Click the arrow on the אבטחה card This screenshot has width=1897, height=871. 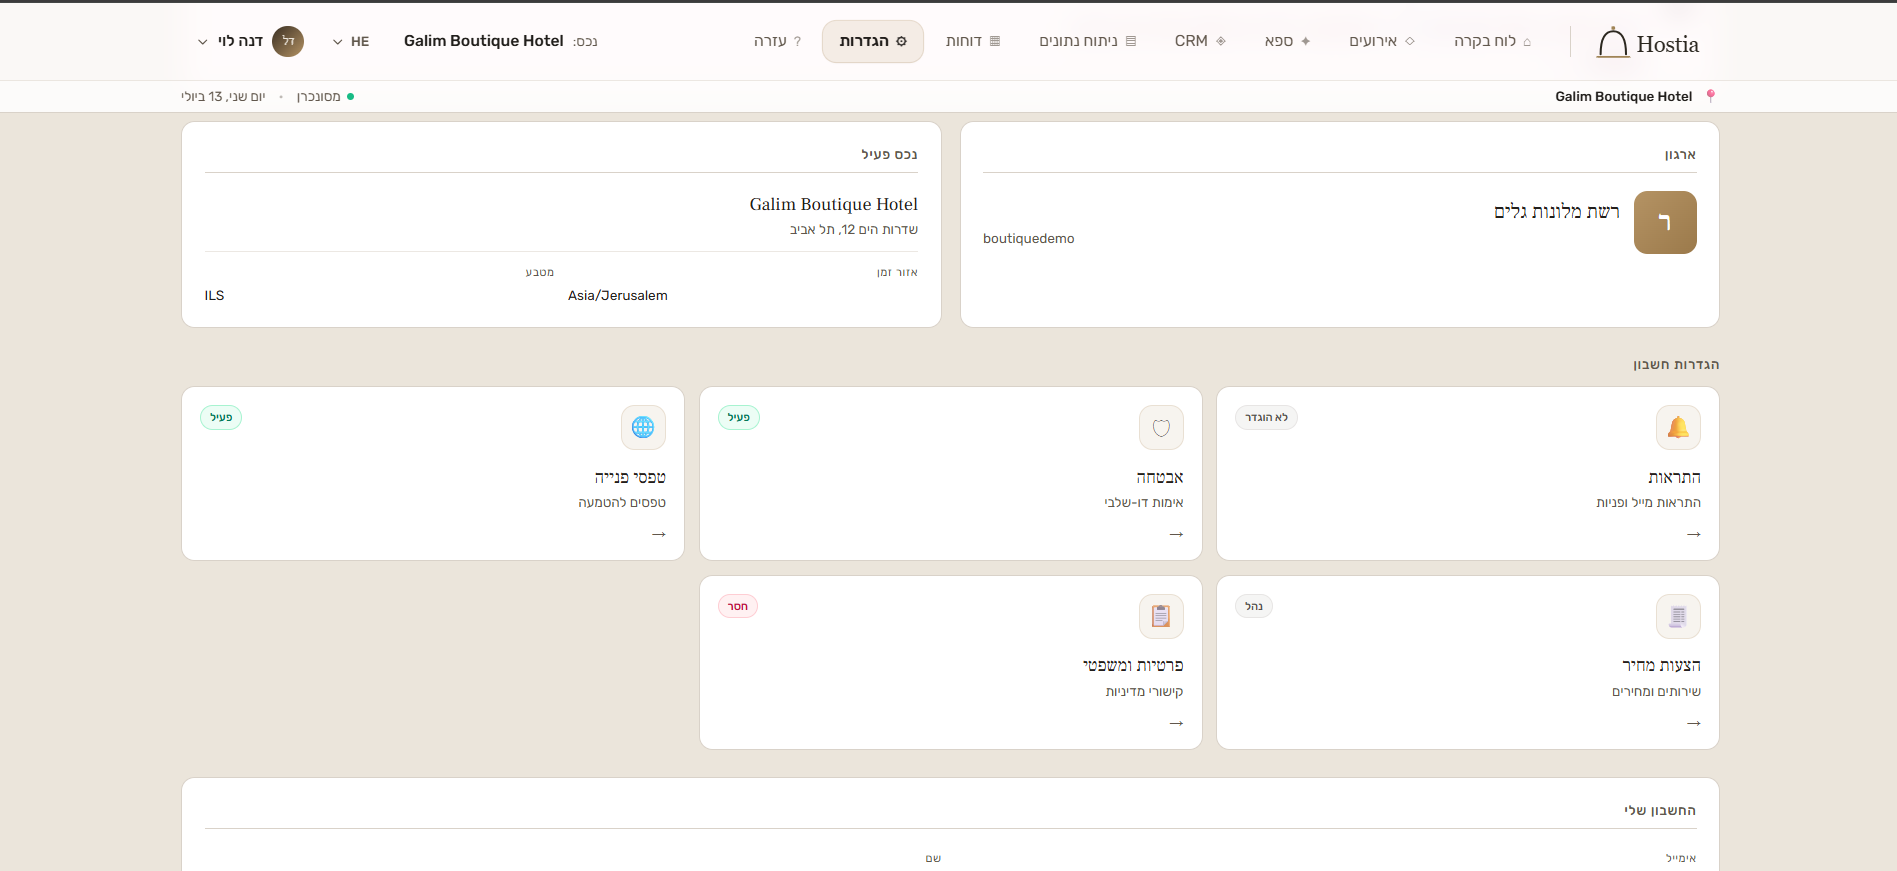pos(1176,534)
